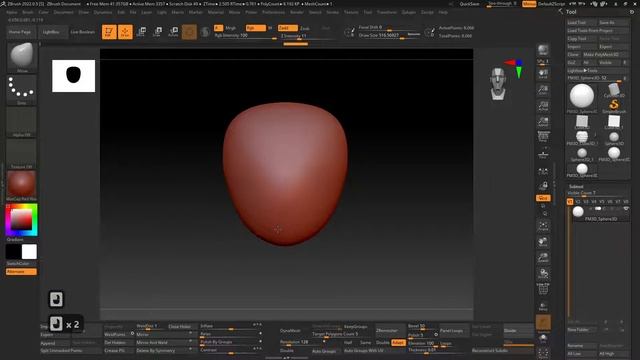
Task: Click the Frame view icon
Action: pyautogui.click(x=543, y=226)
